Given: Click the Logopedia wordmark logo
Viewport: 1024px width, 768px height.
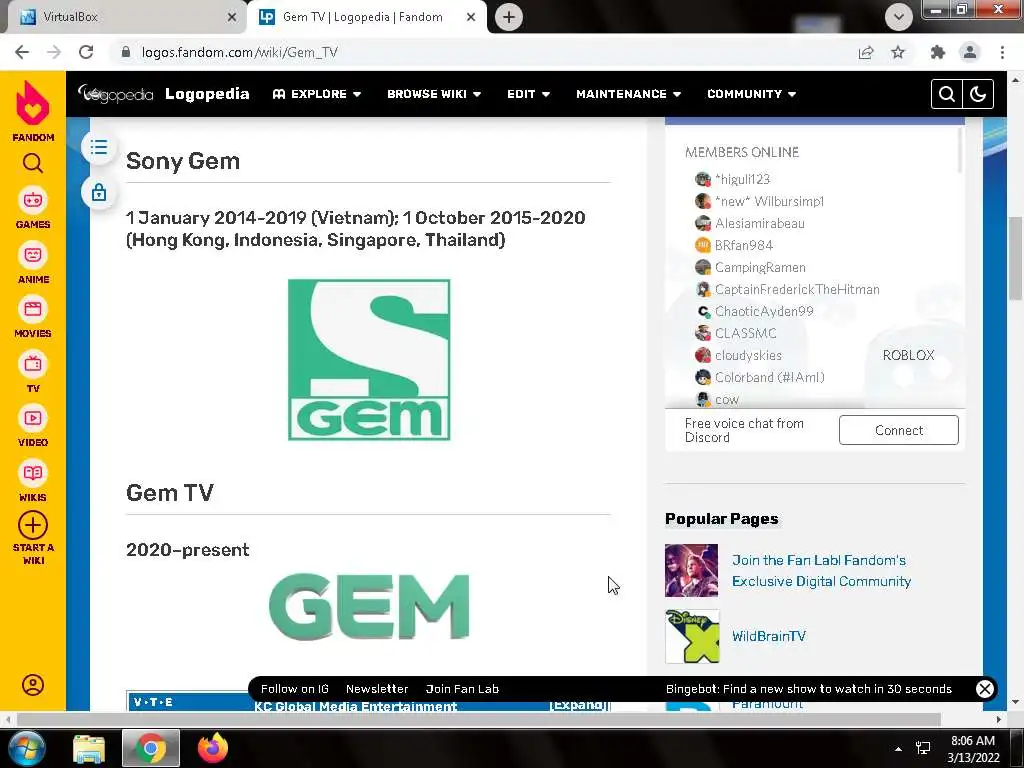Looking at the screenshot, I should click(x=115, y=94).
